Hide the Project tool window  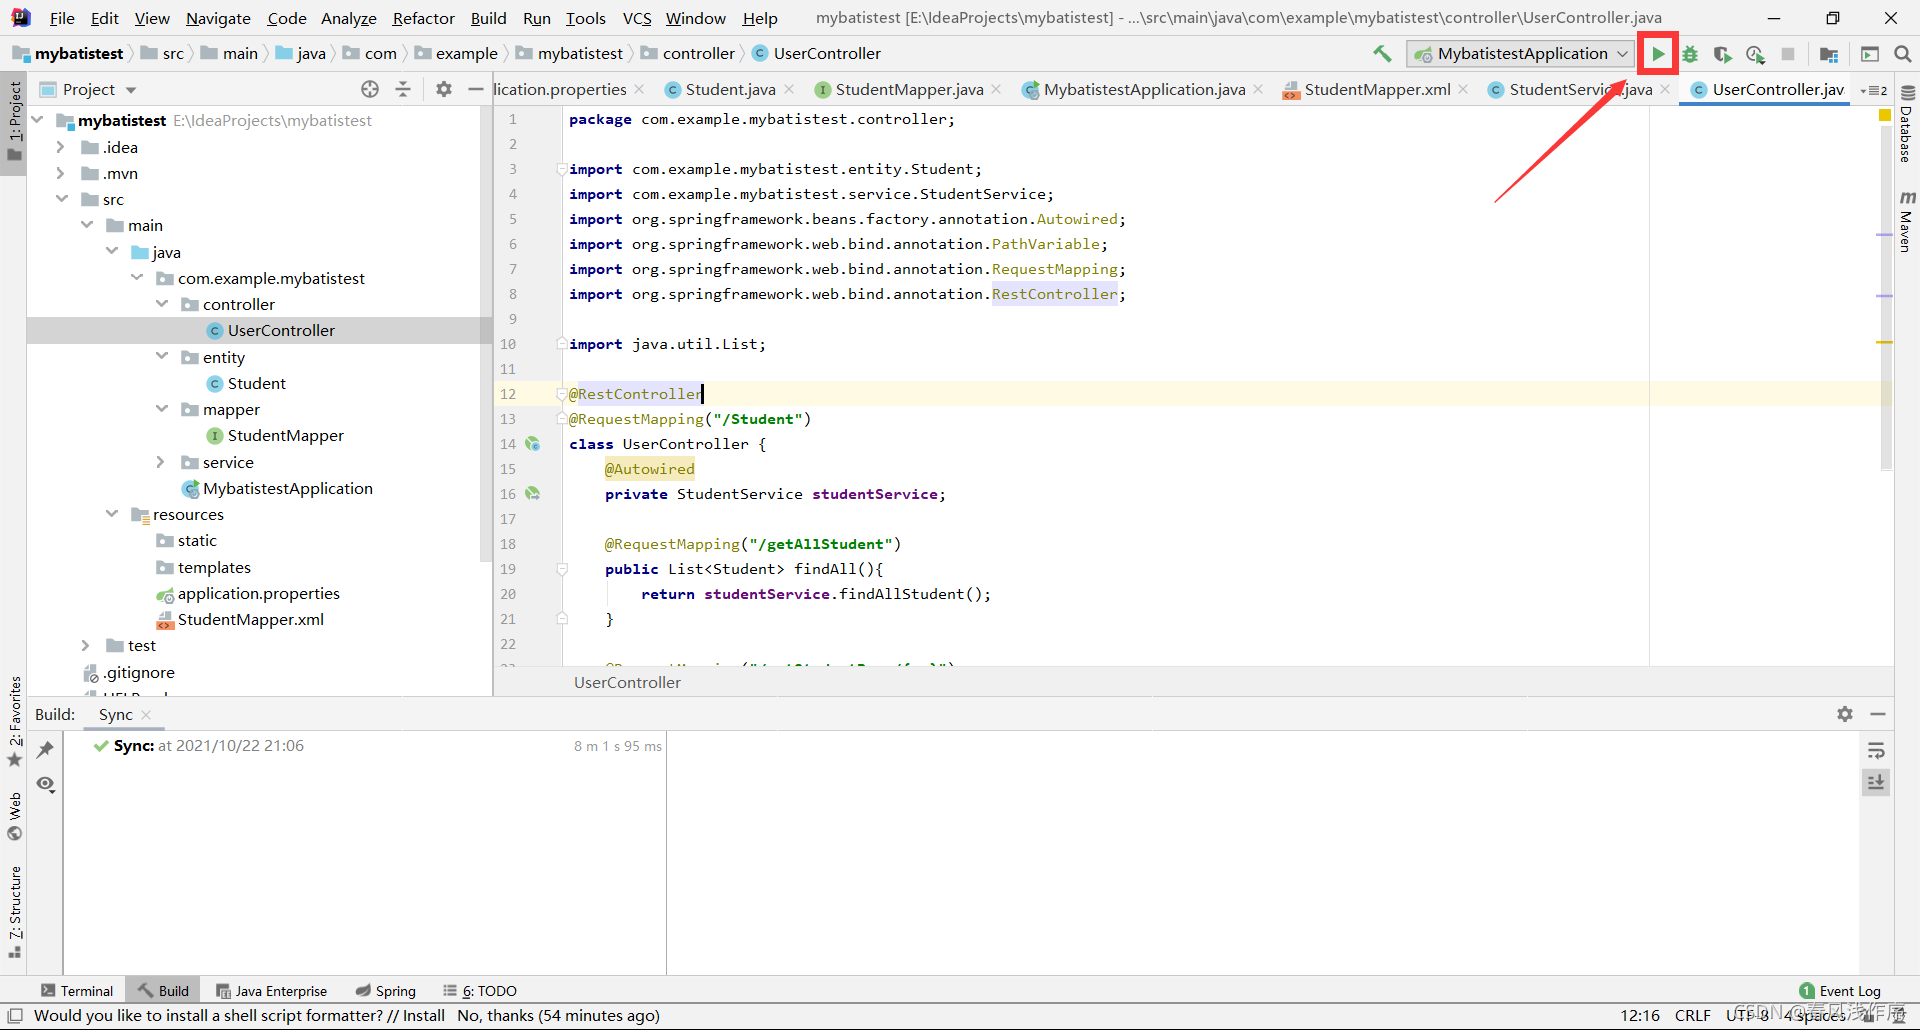pos(475,89)
